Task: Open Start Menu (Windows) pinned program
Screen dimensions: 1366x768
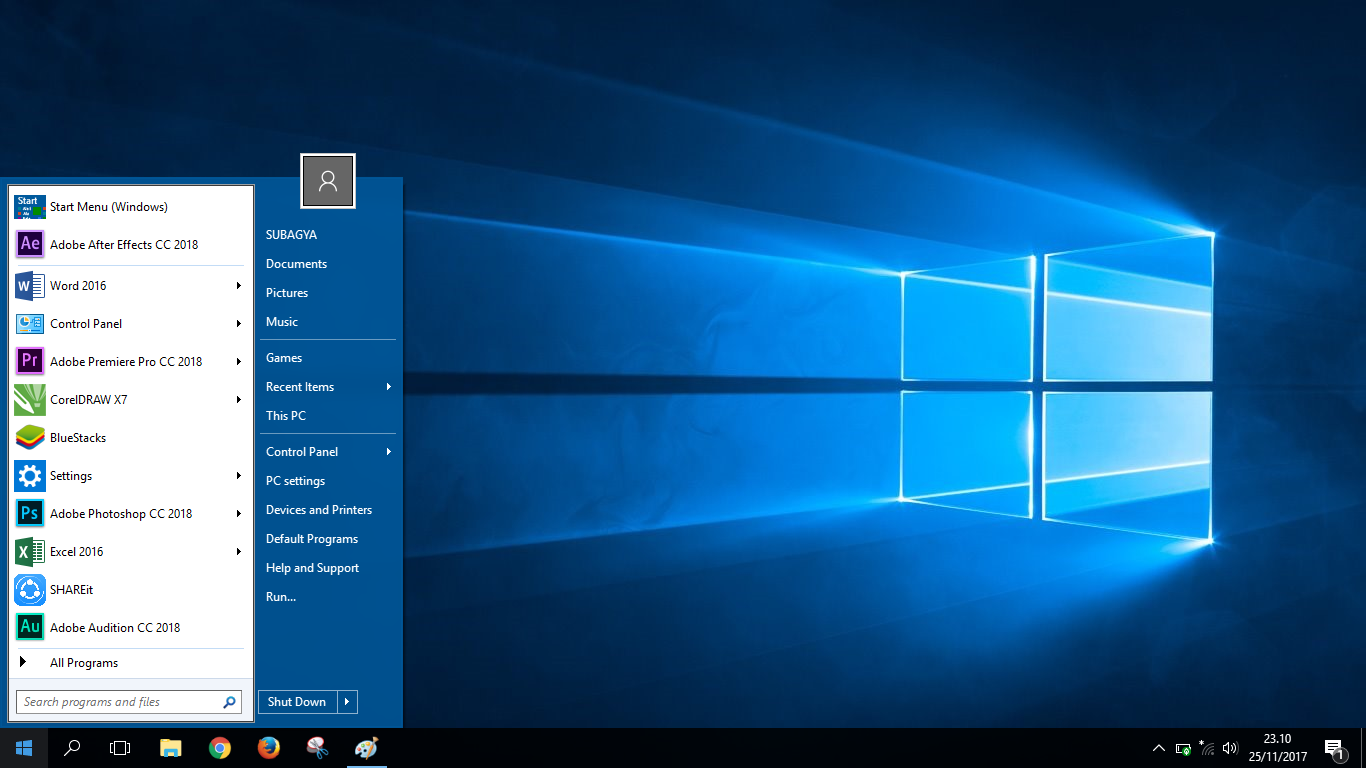Action: (x=130, y=207)
